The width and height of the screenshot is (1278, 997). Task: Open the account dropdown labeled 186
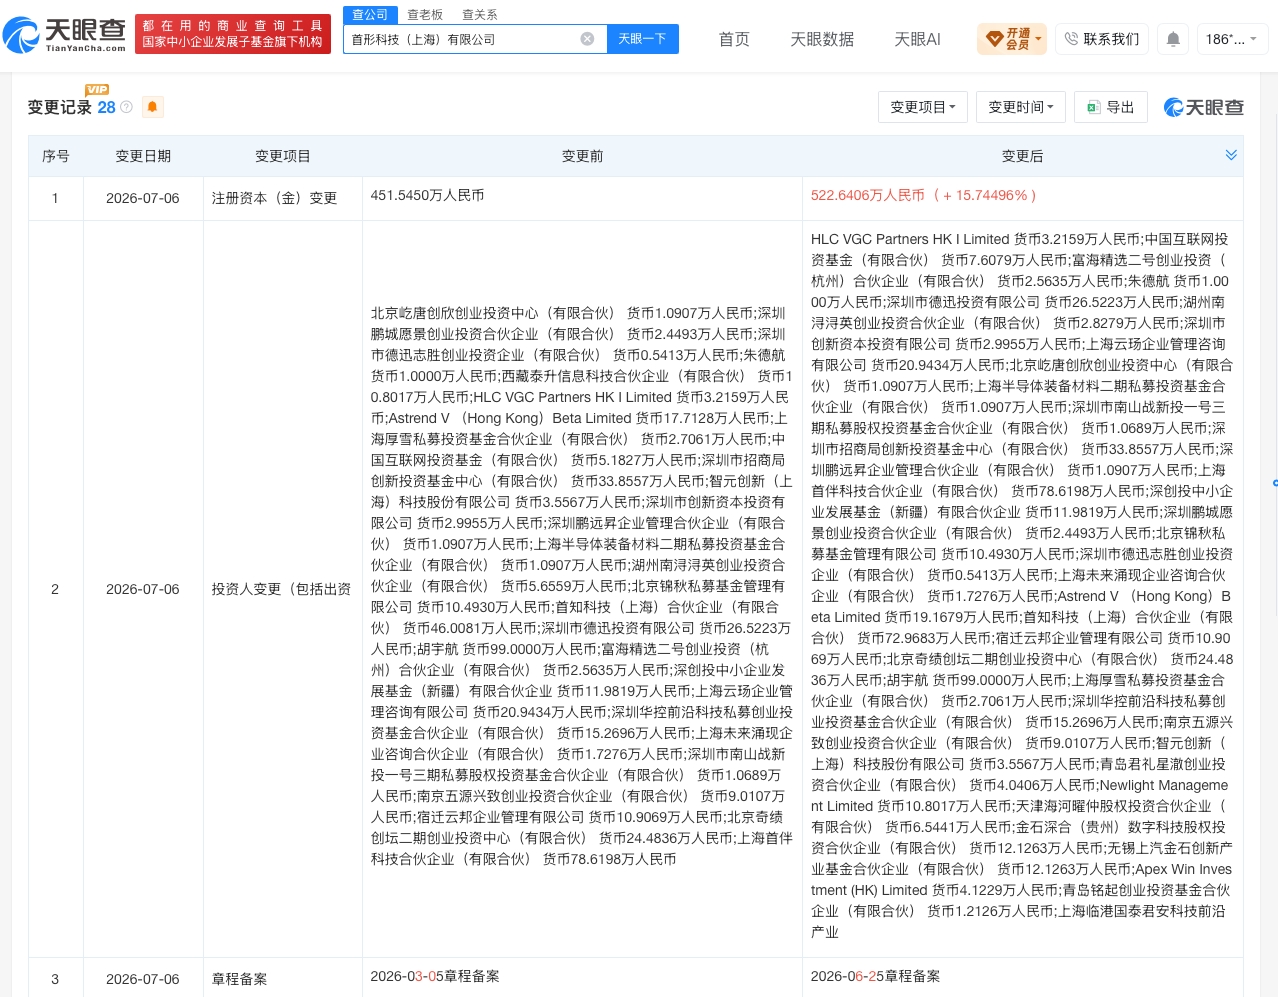click(x=1232, y=39)
